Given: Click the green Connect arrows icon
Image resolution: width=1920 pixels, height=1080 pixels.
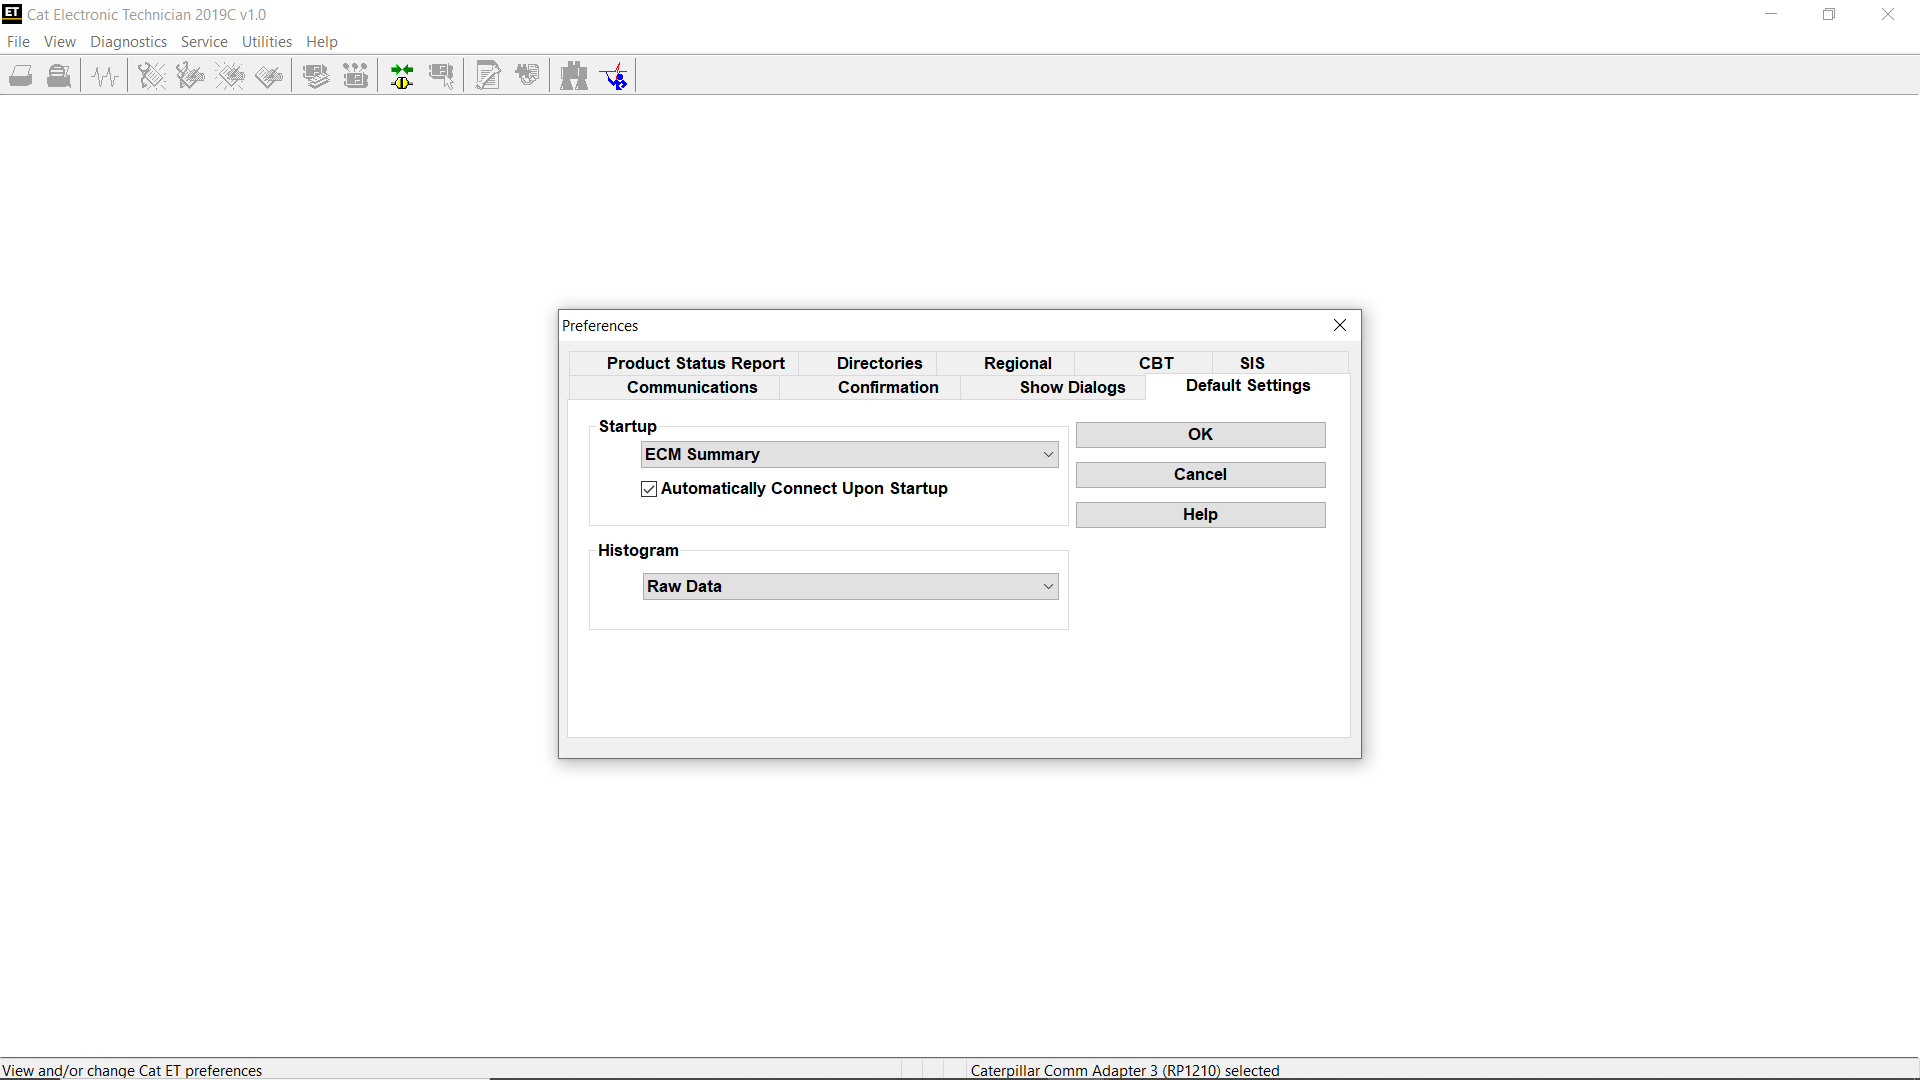Looking at the screenshot, I should click(401, 75).
